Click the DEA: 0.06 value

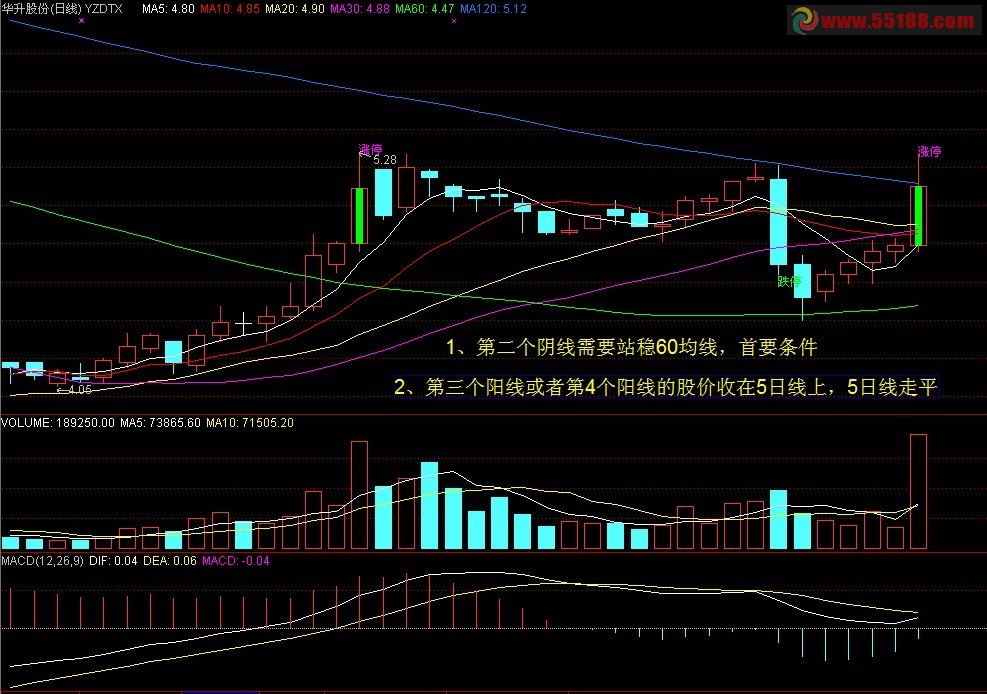(x=170, y=561)
